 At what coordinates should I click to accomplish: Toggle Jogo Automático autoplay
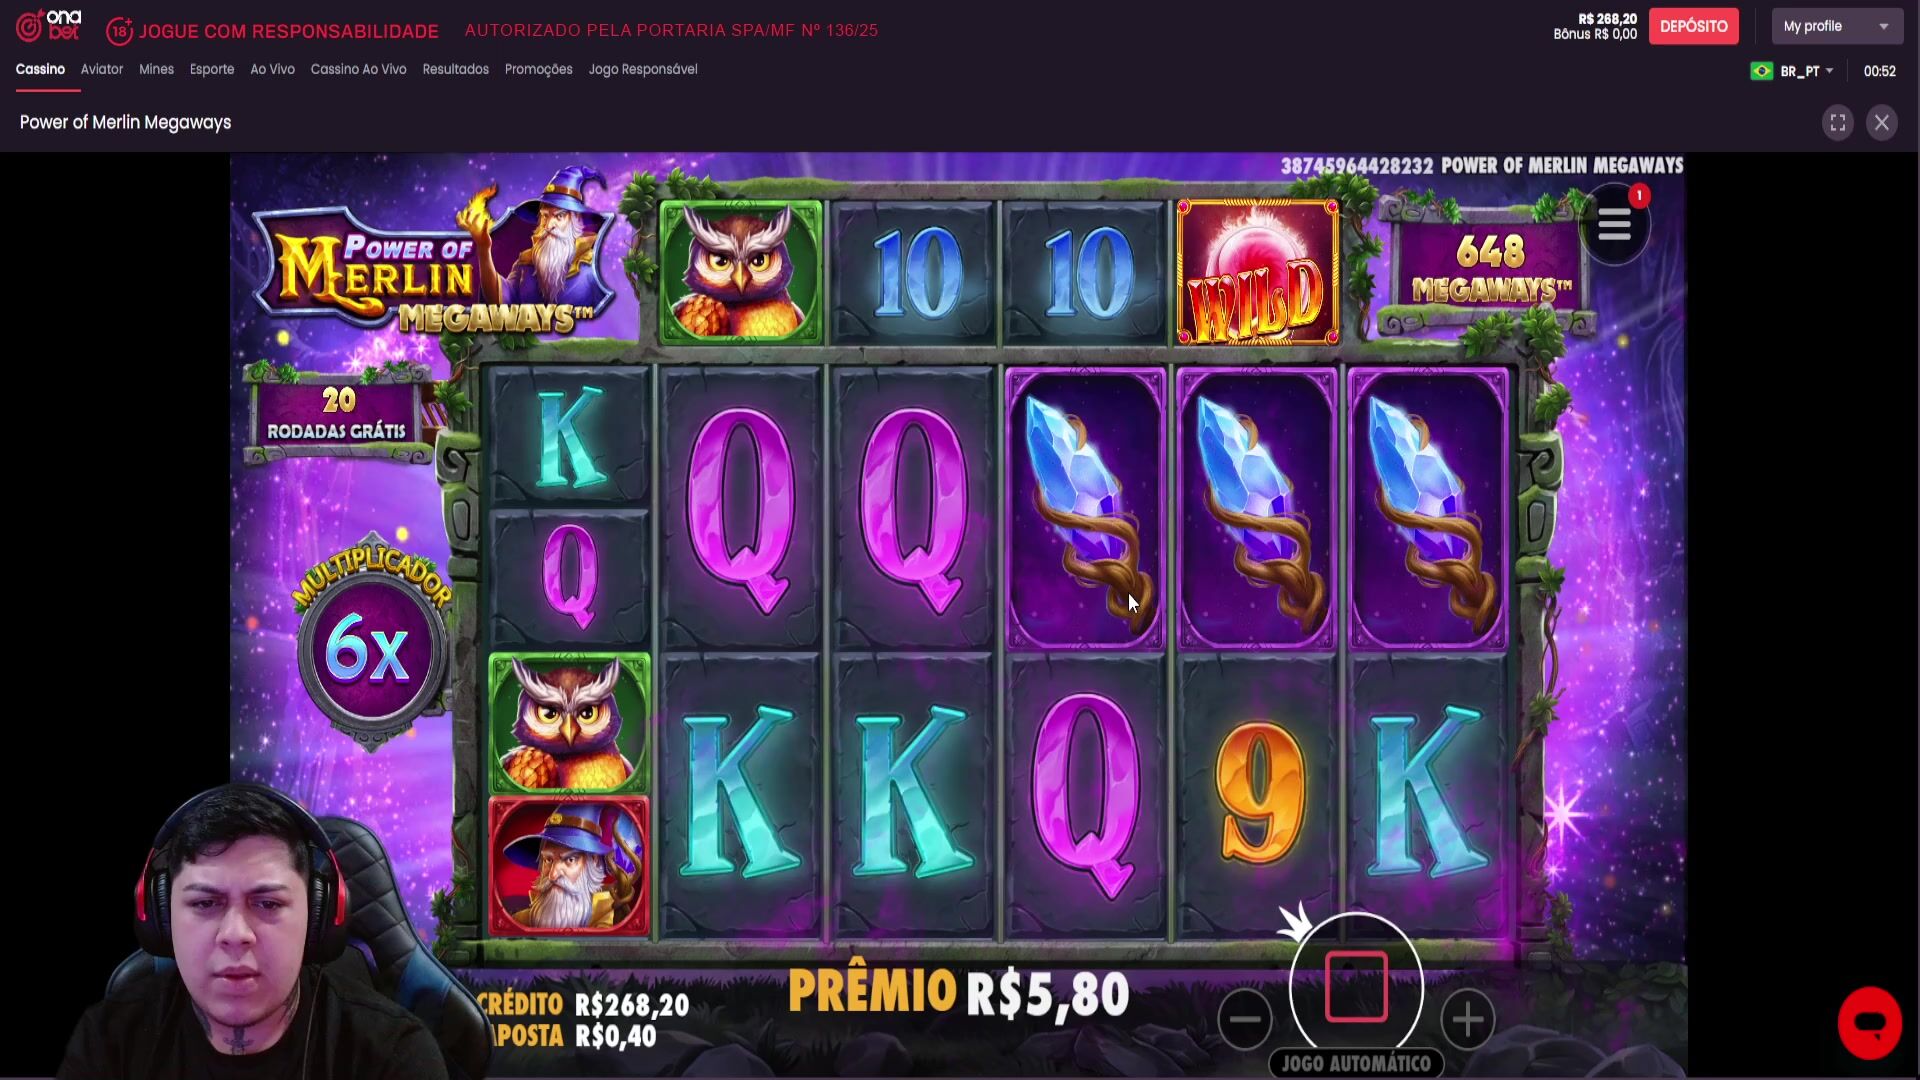point(1356,1063)
